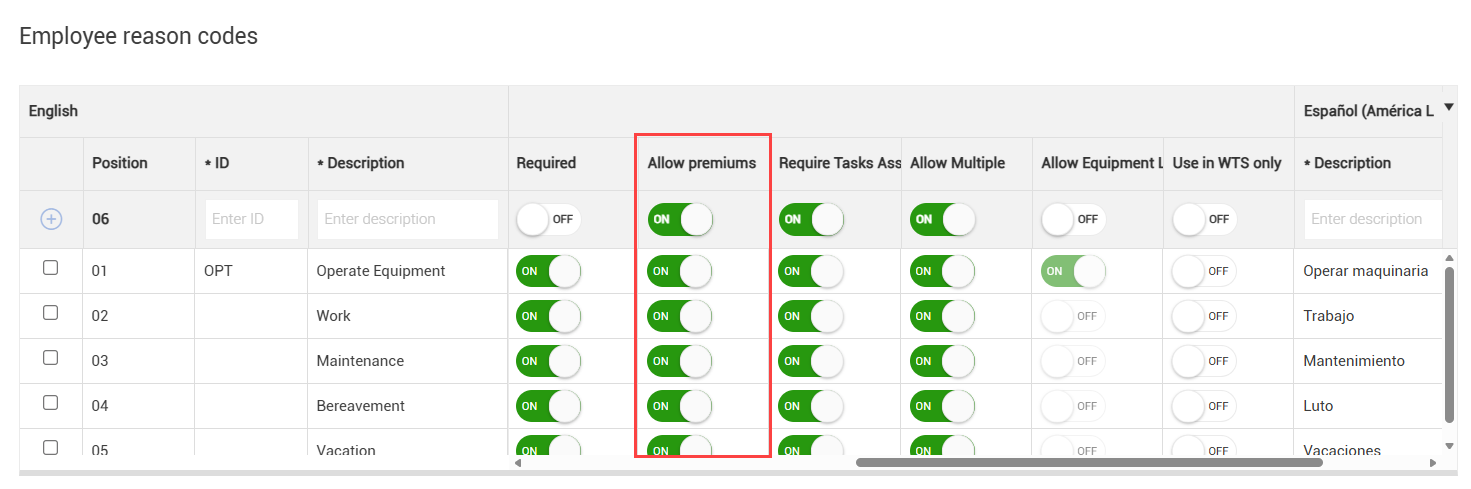
Task: Select the checkbox for position 01
Action: (x=51, y=268)
